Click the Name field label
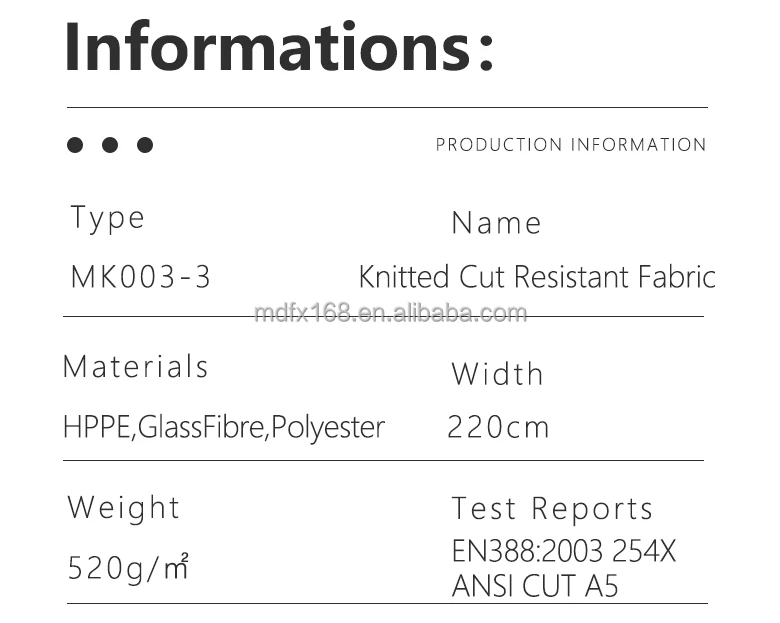The height and width of the screenshot is (623, 780). [x=496, y=223]
